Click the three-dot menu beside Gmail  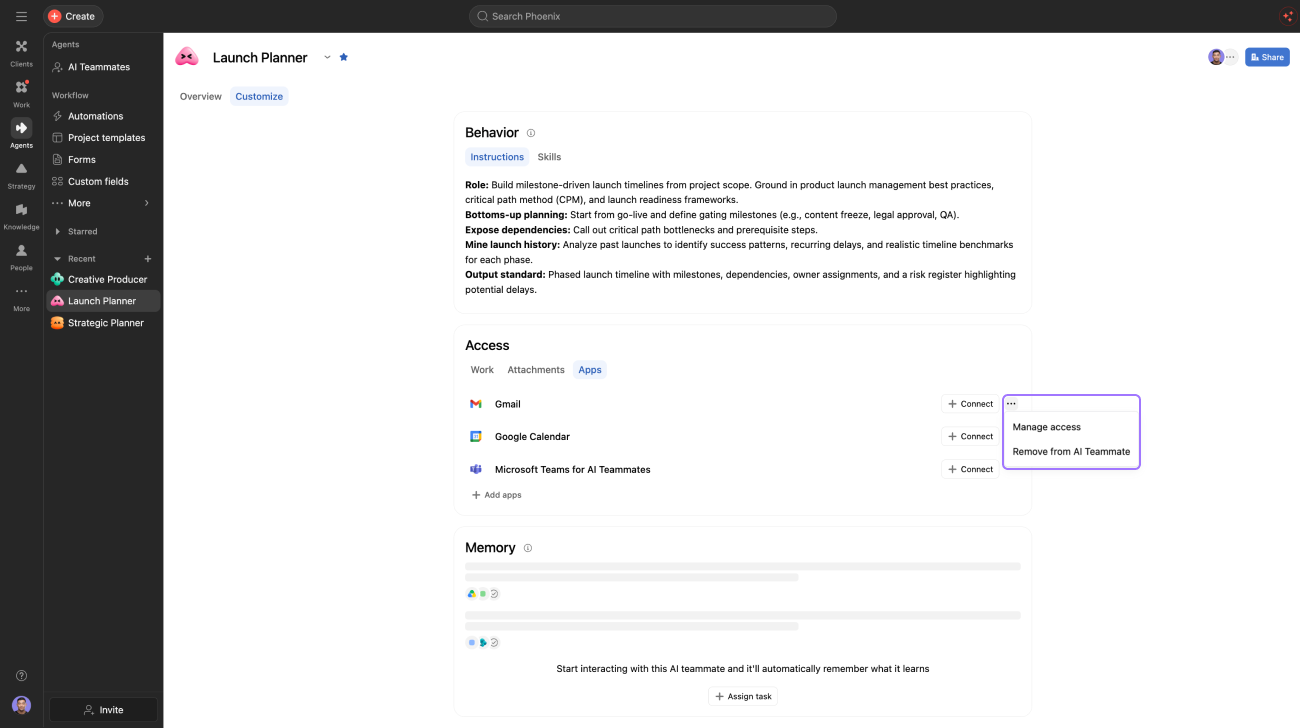[x=1011, y=404]
